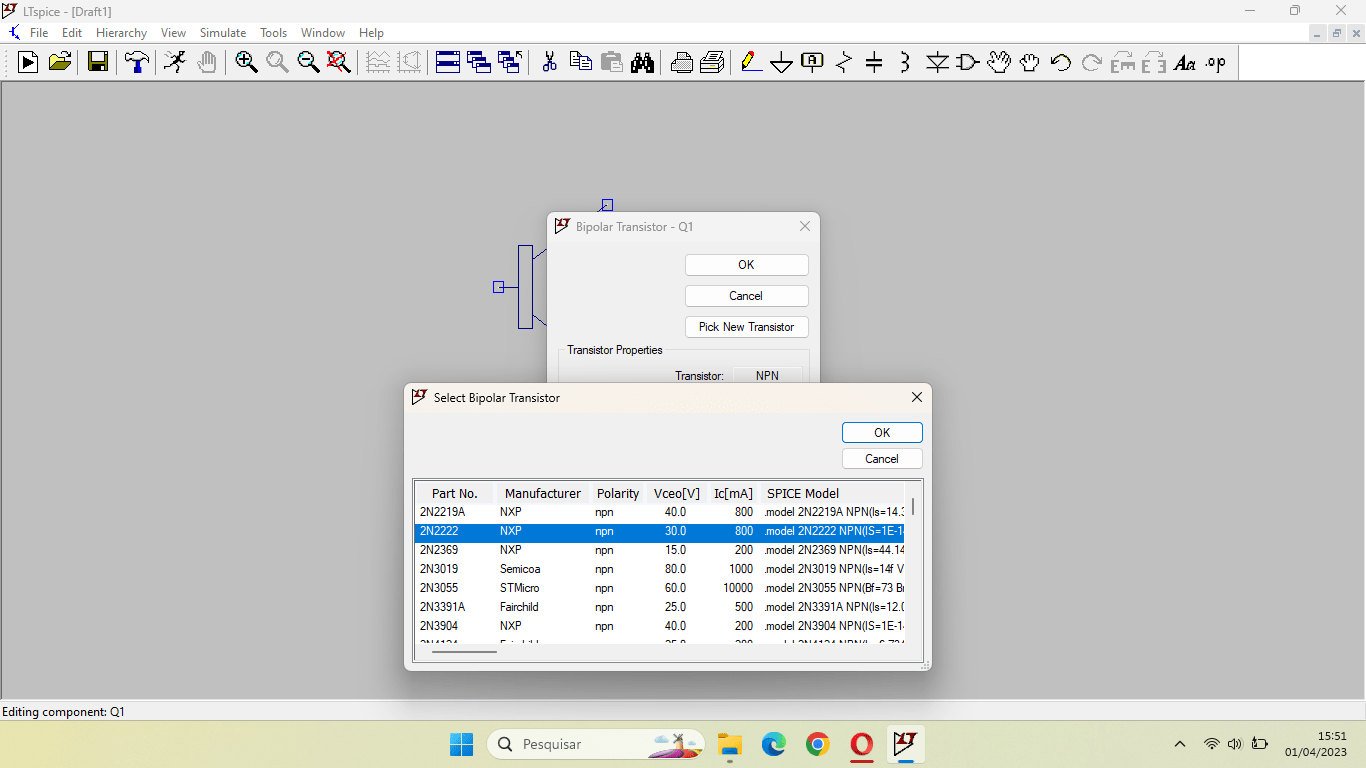
Task: Open the Transistor NPN type selector
Action: tap(767, 376)
